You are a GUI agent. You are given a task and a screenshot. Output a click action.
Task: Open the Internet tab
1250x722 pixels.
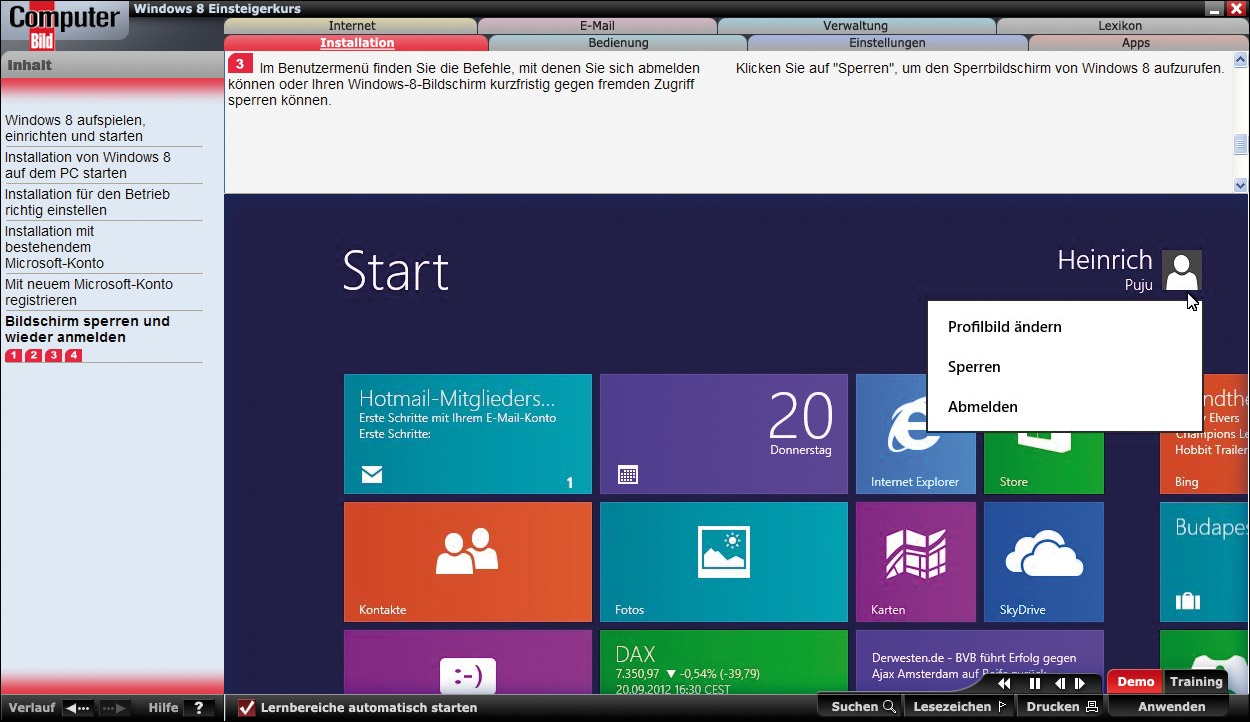pos(352,26)
